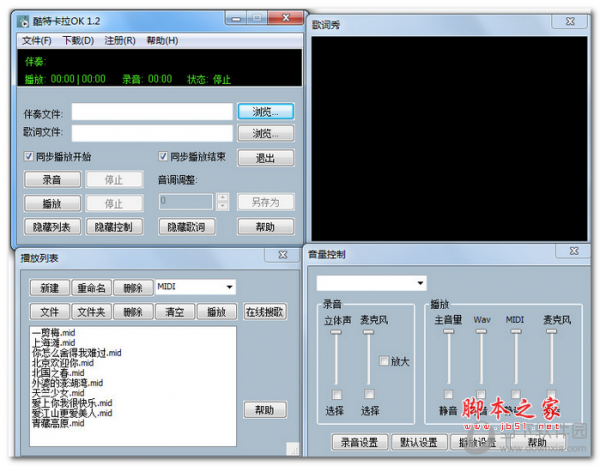
Task: Start recording with the 录音 button
Action: [x=52, y=179]
